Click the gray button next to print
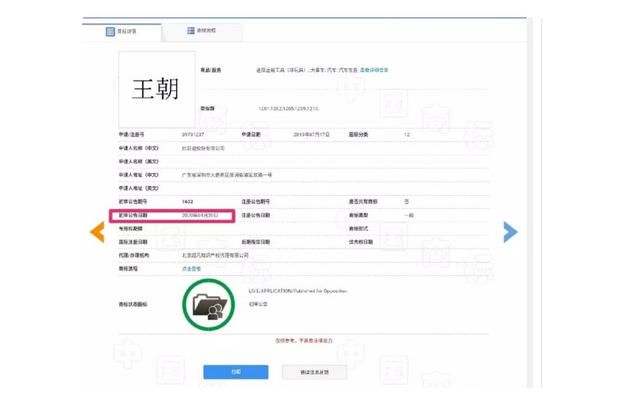Image resolution: width=640 pixels, height=395 pixels. [314, 372]
